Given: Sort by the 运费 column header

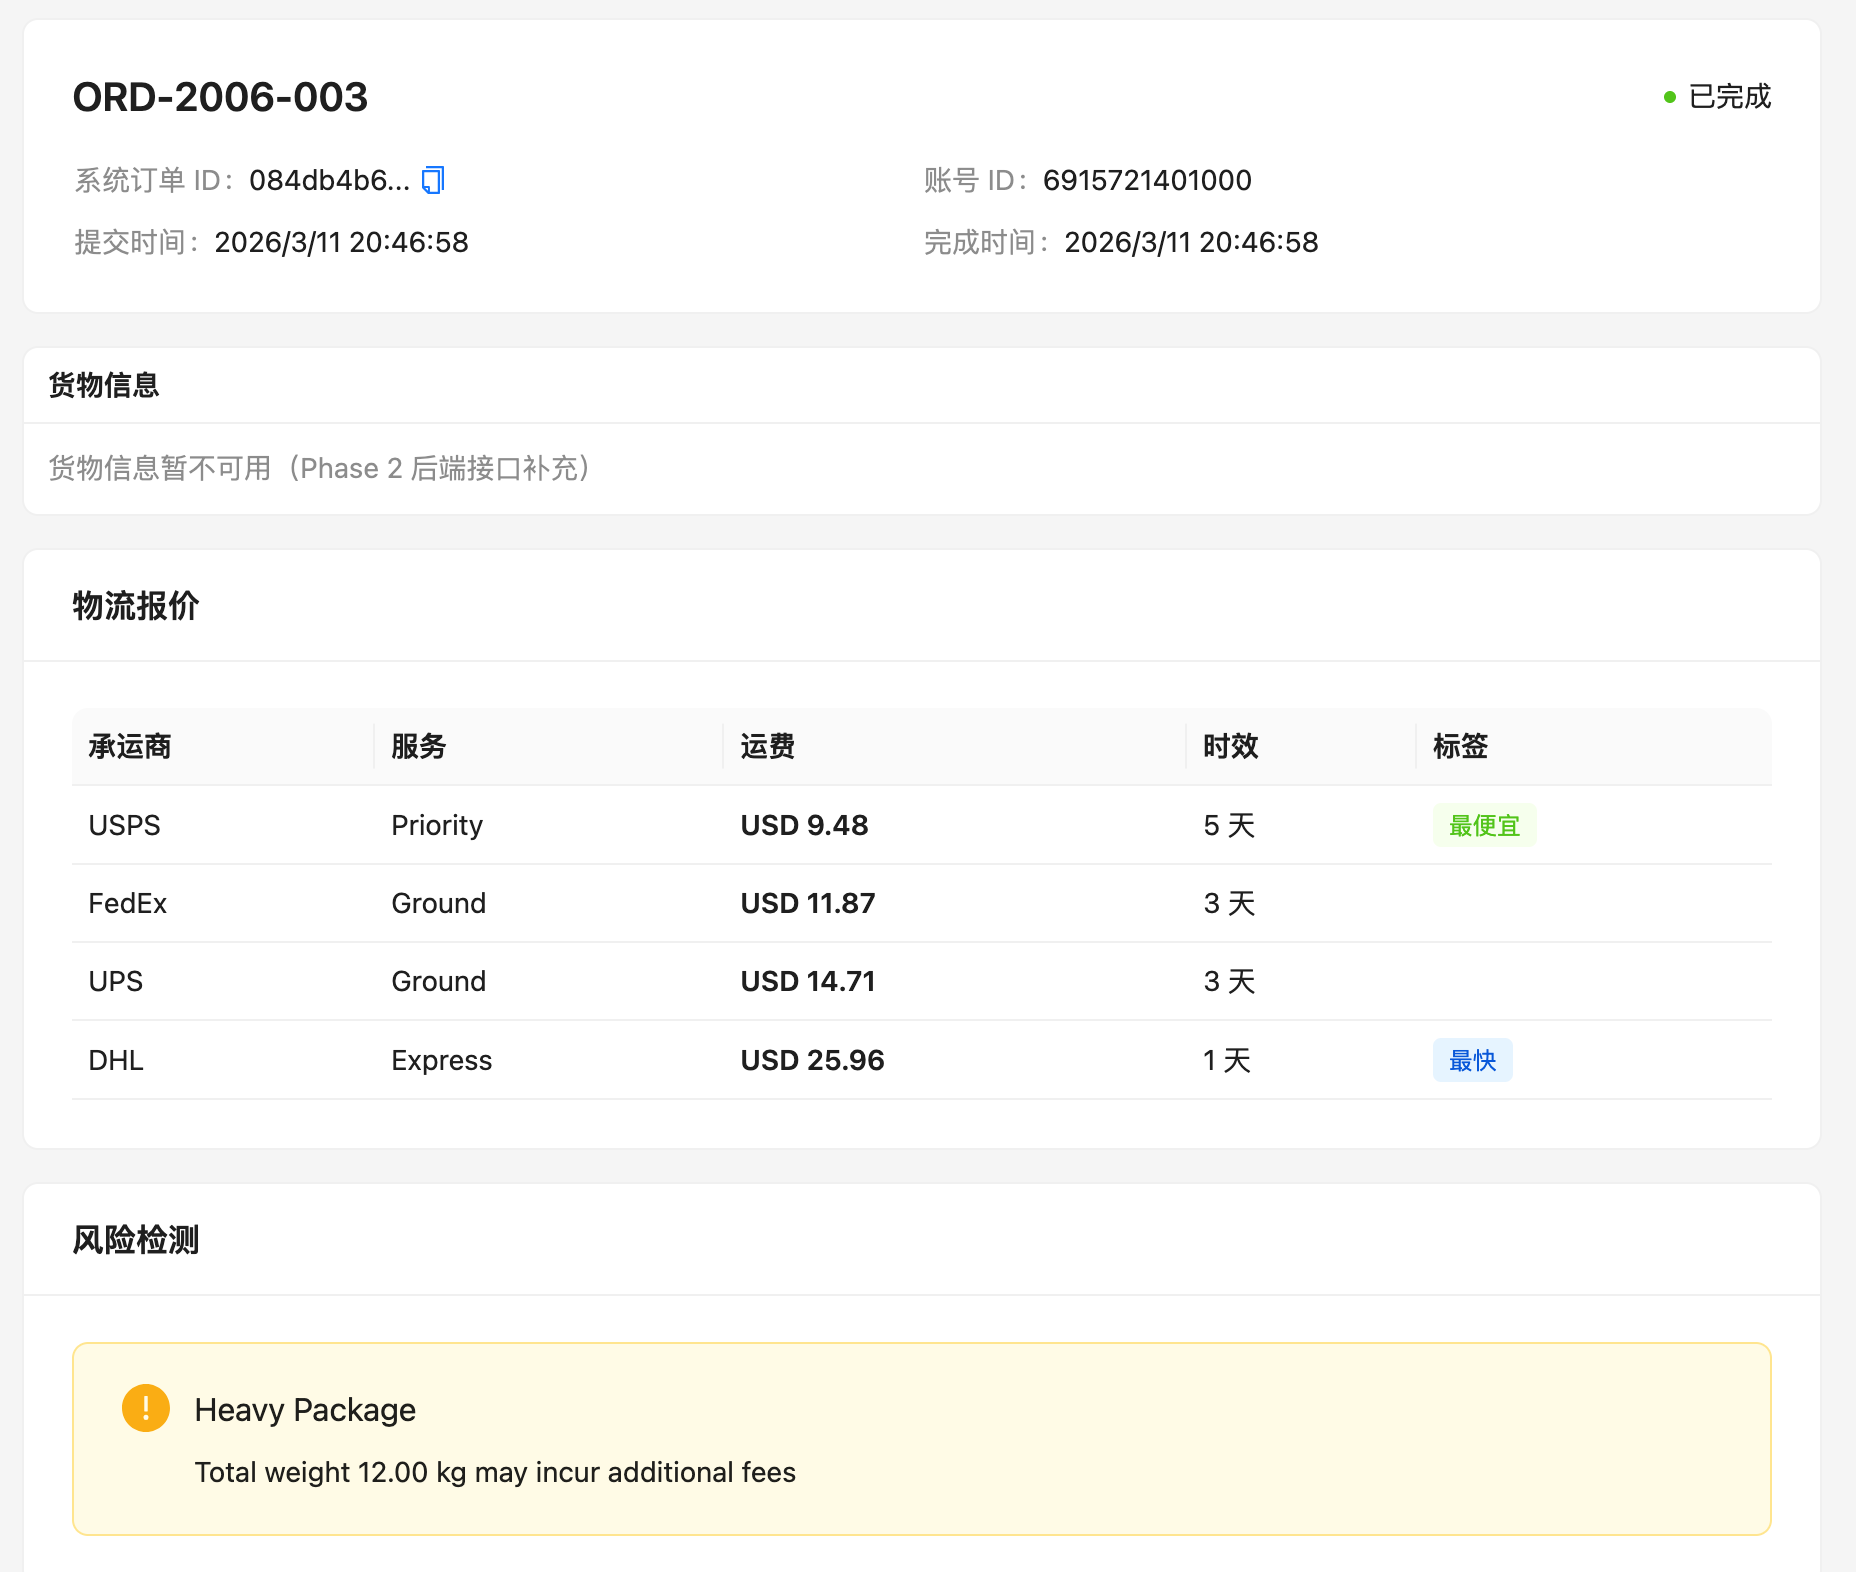Looking at the screenshot, I should pyautogui.click(x=767, y=746).
